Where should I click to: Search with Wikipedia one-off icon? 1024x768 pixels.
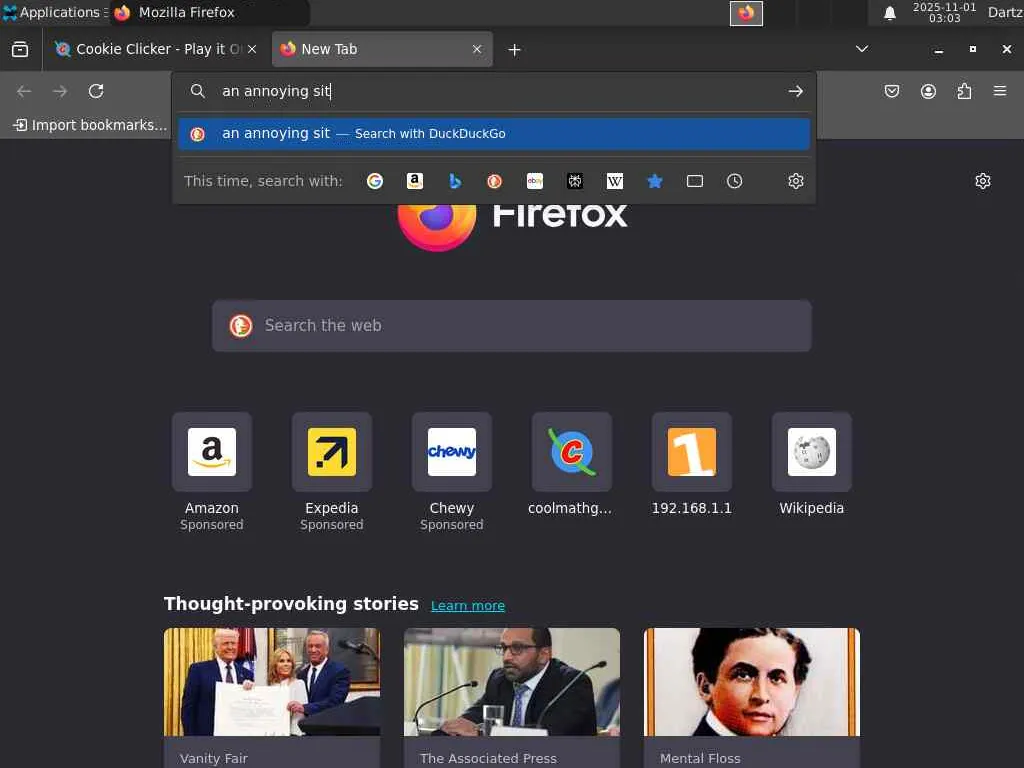[x=615, y=181]
